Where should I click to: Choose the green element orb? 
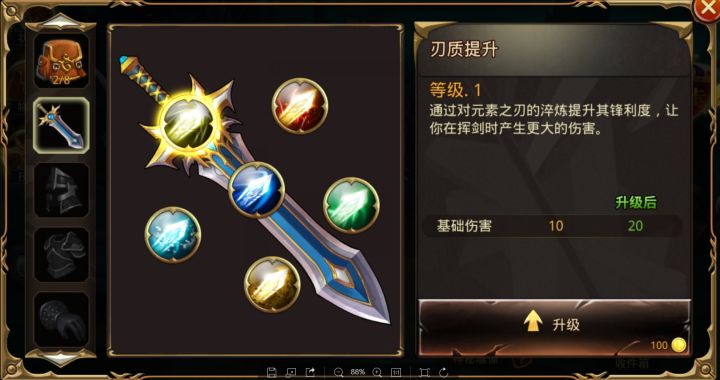pos(351,205)
